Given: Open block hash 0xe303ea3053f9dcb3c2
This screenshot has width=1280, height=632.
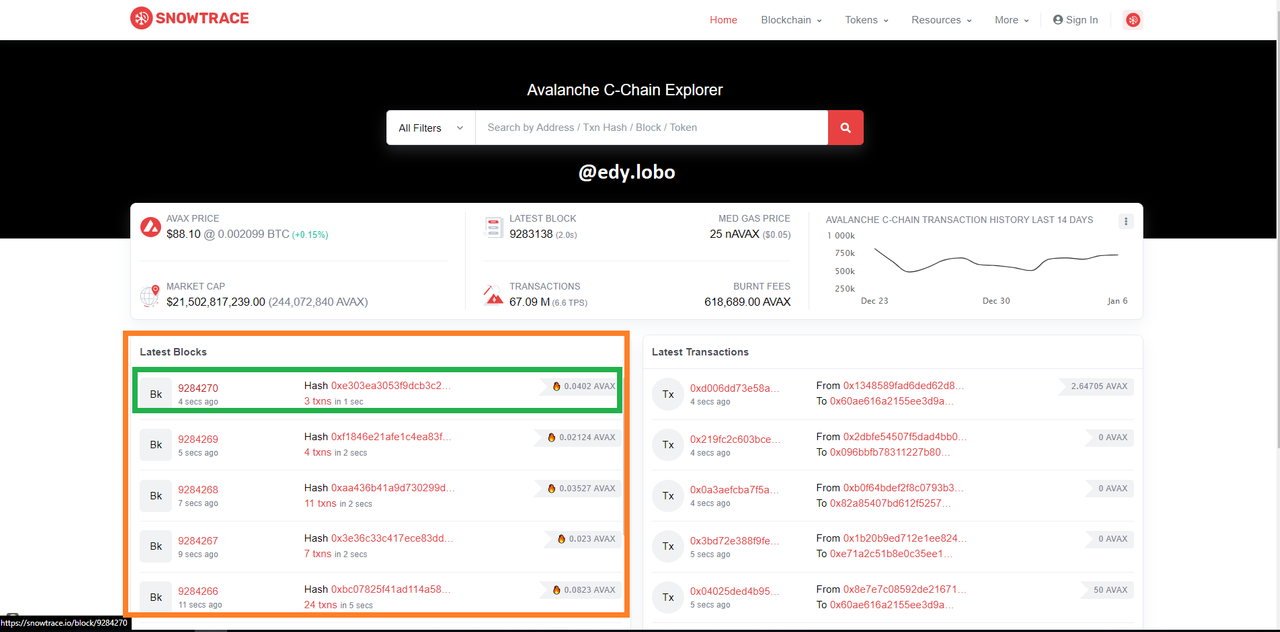Looking at the screenshot, I should (391, 385).
